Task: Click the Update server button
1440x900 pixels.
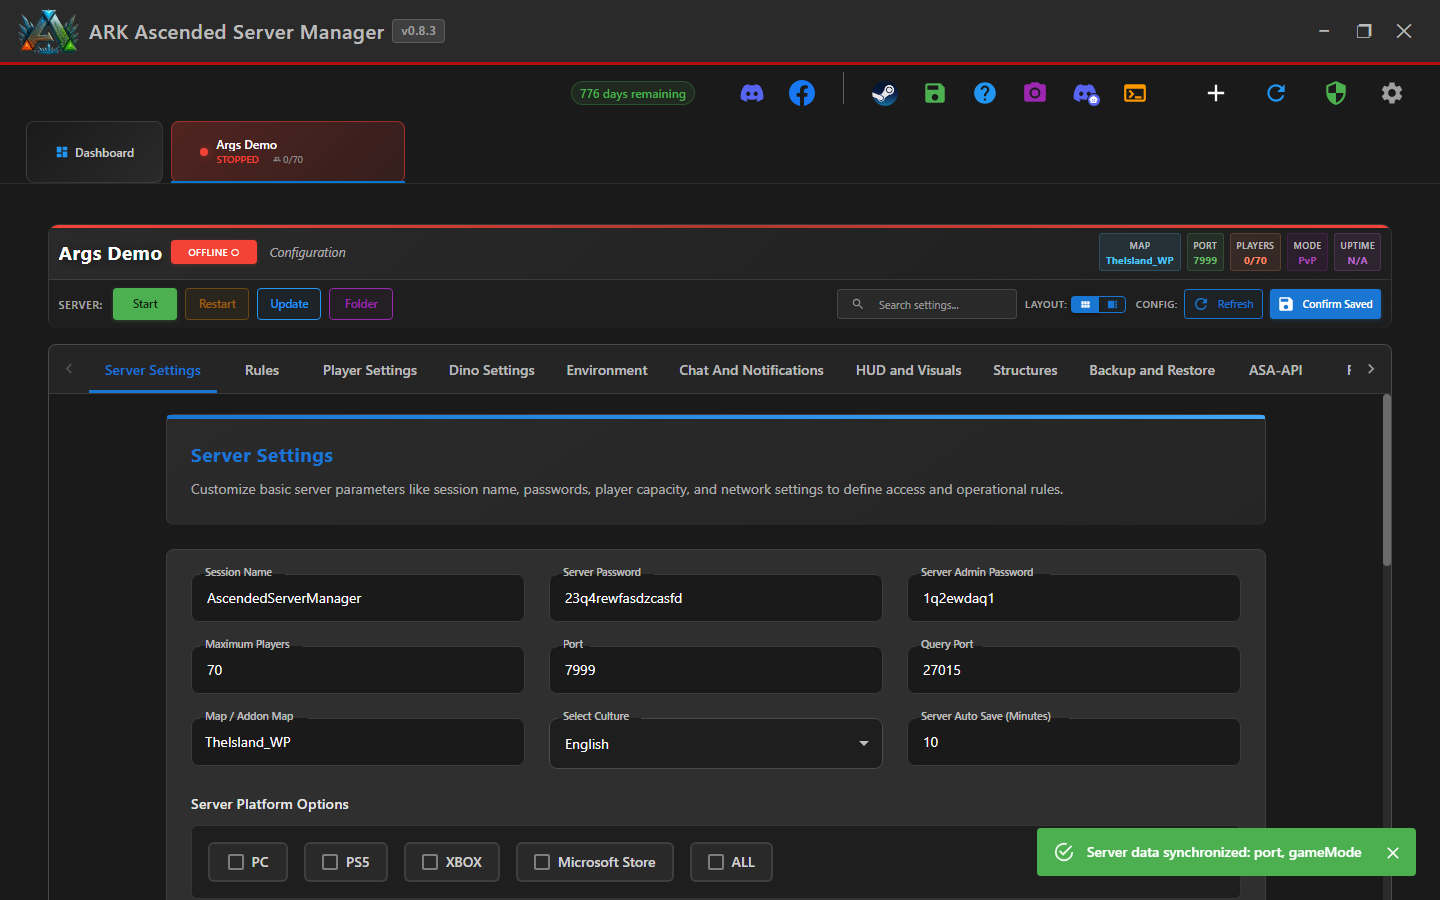Action: (289, 304)
